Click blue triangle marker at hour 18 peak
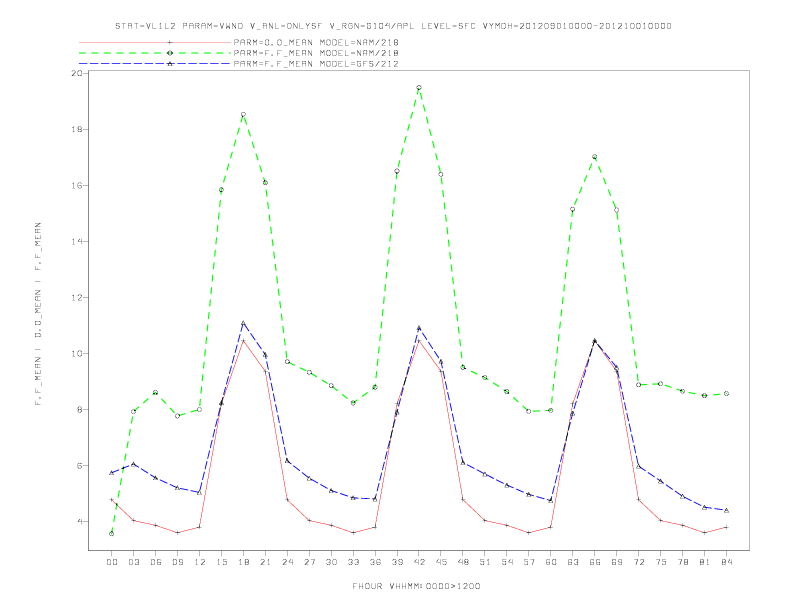 243,323
